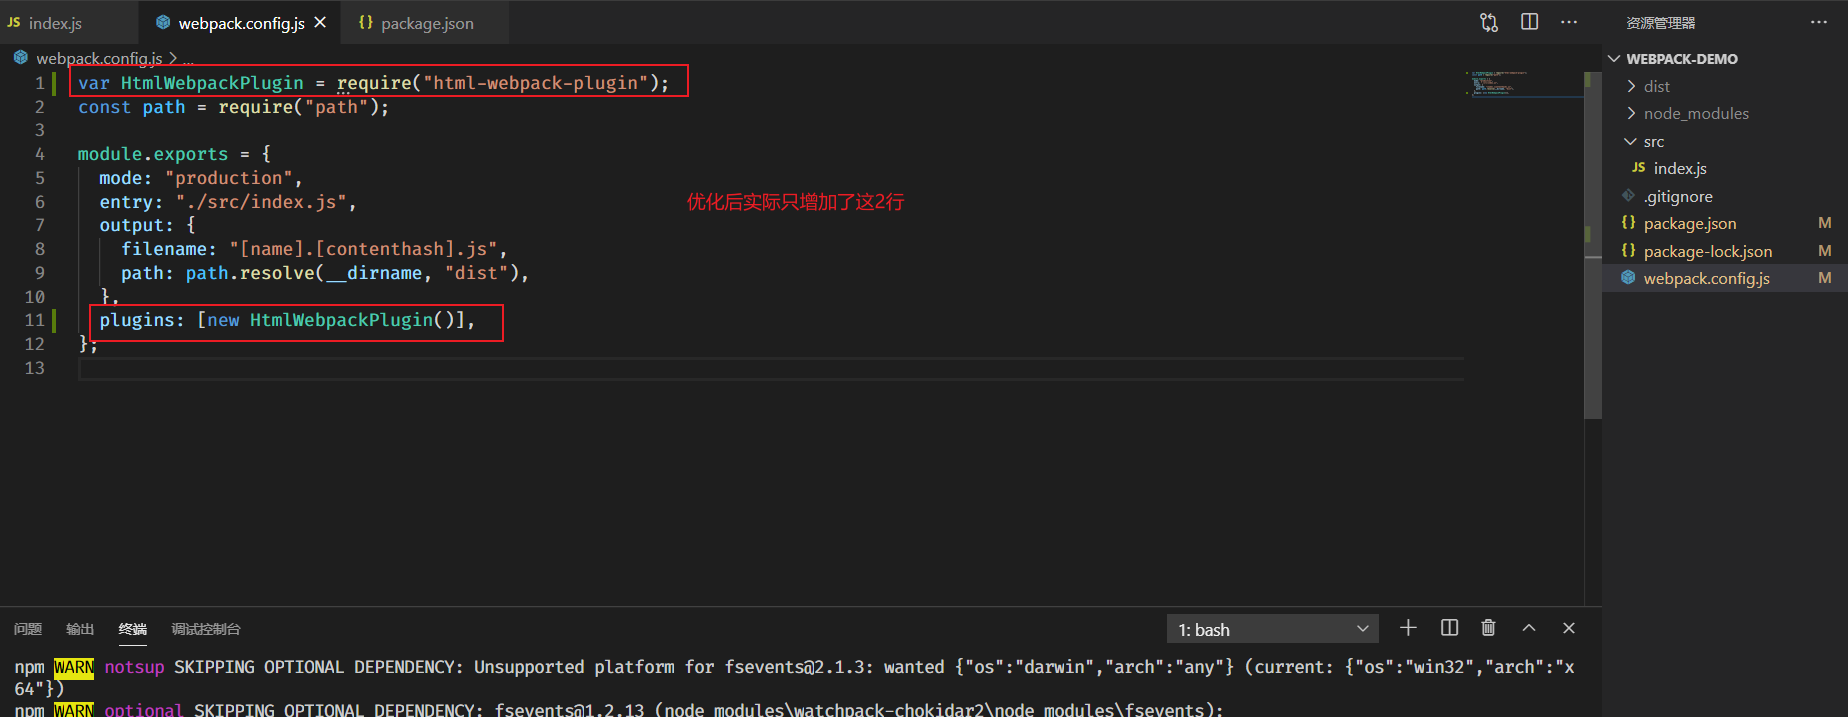
Task: Click path.resolve on line 9
Action: point(250,273)
